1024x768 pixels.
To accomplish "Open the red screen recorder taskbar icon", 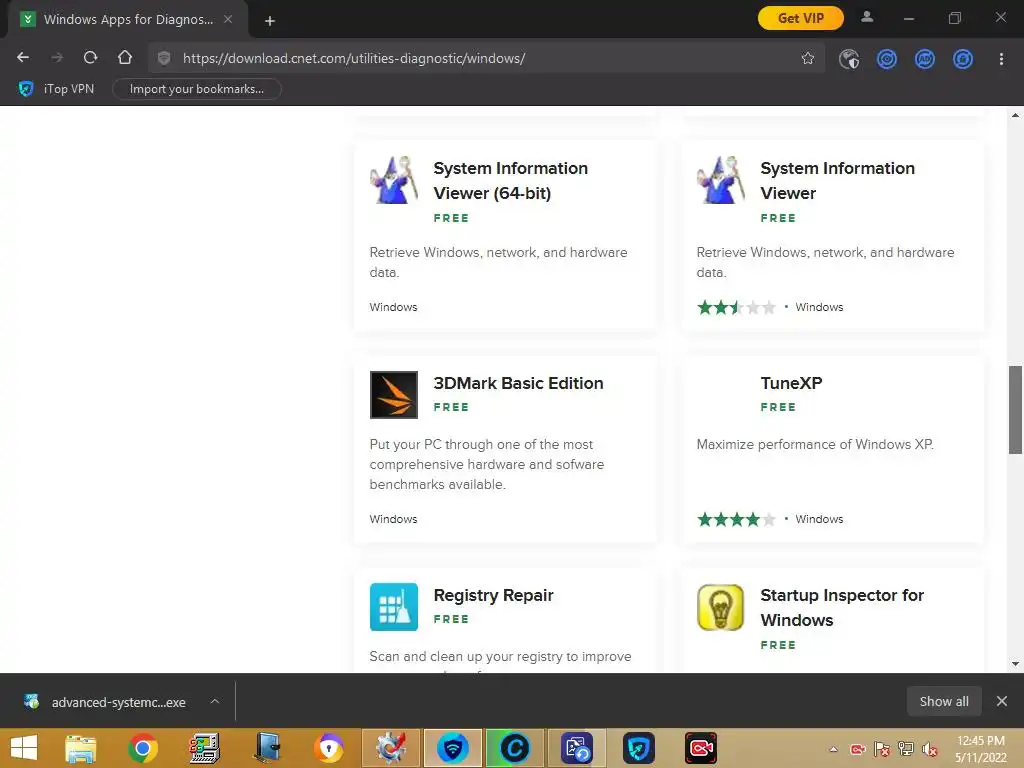I will point(701,748).
